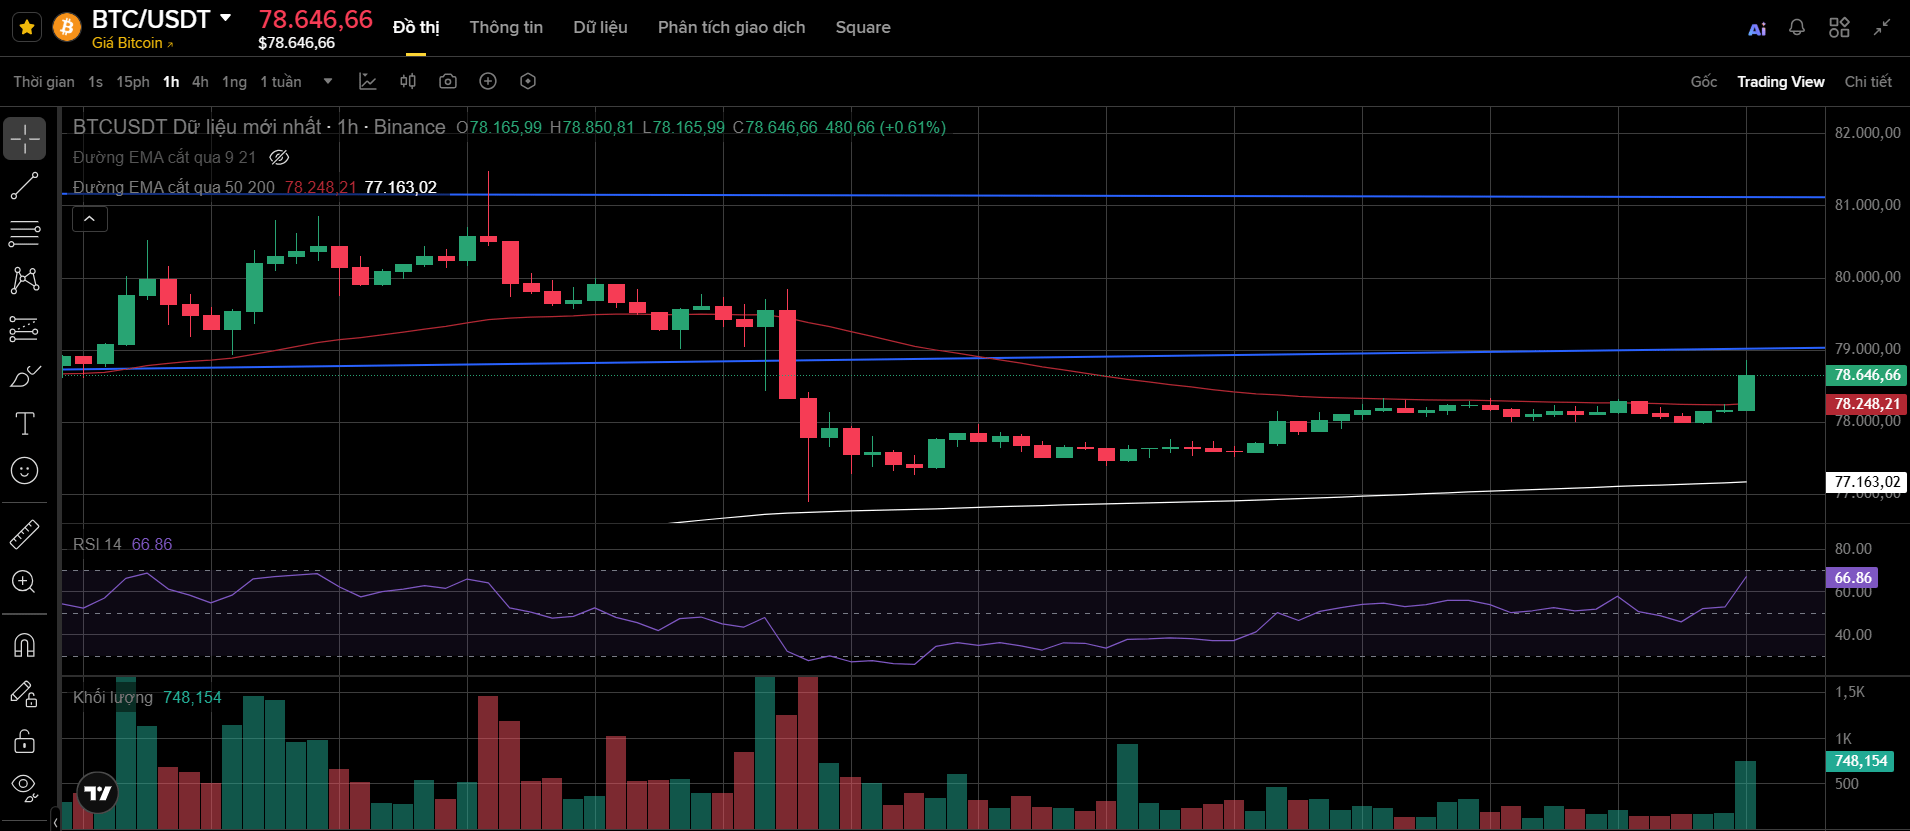Click the green 78.646,66 price-axis tag
1910x831 pixels.
pos(1866,375)
